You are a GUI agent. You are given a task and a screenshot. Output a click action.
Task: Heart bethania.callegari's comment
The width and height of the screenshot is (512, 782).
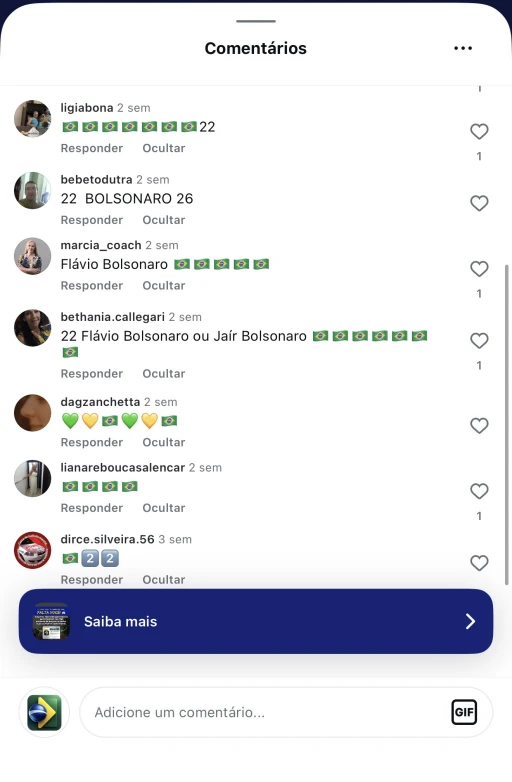pyautogui.click(x=479, y=341)
